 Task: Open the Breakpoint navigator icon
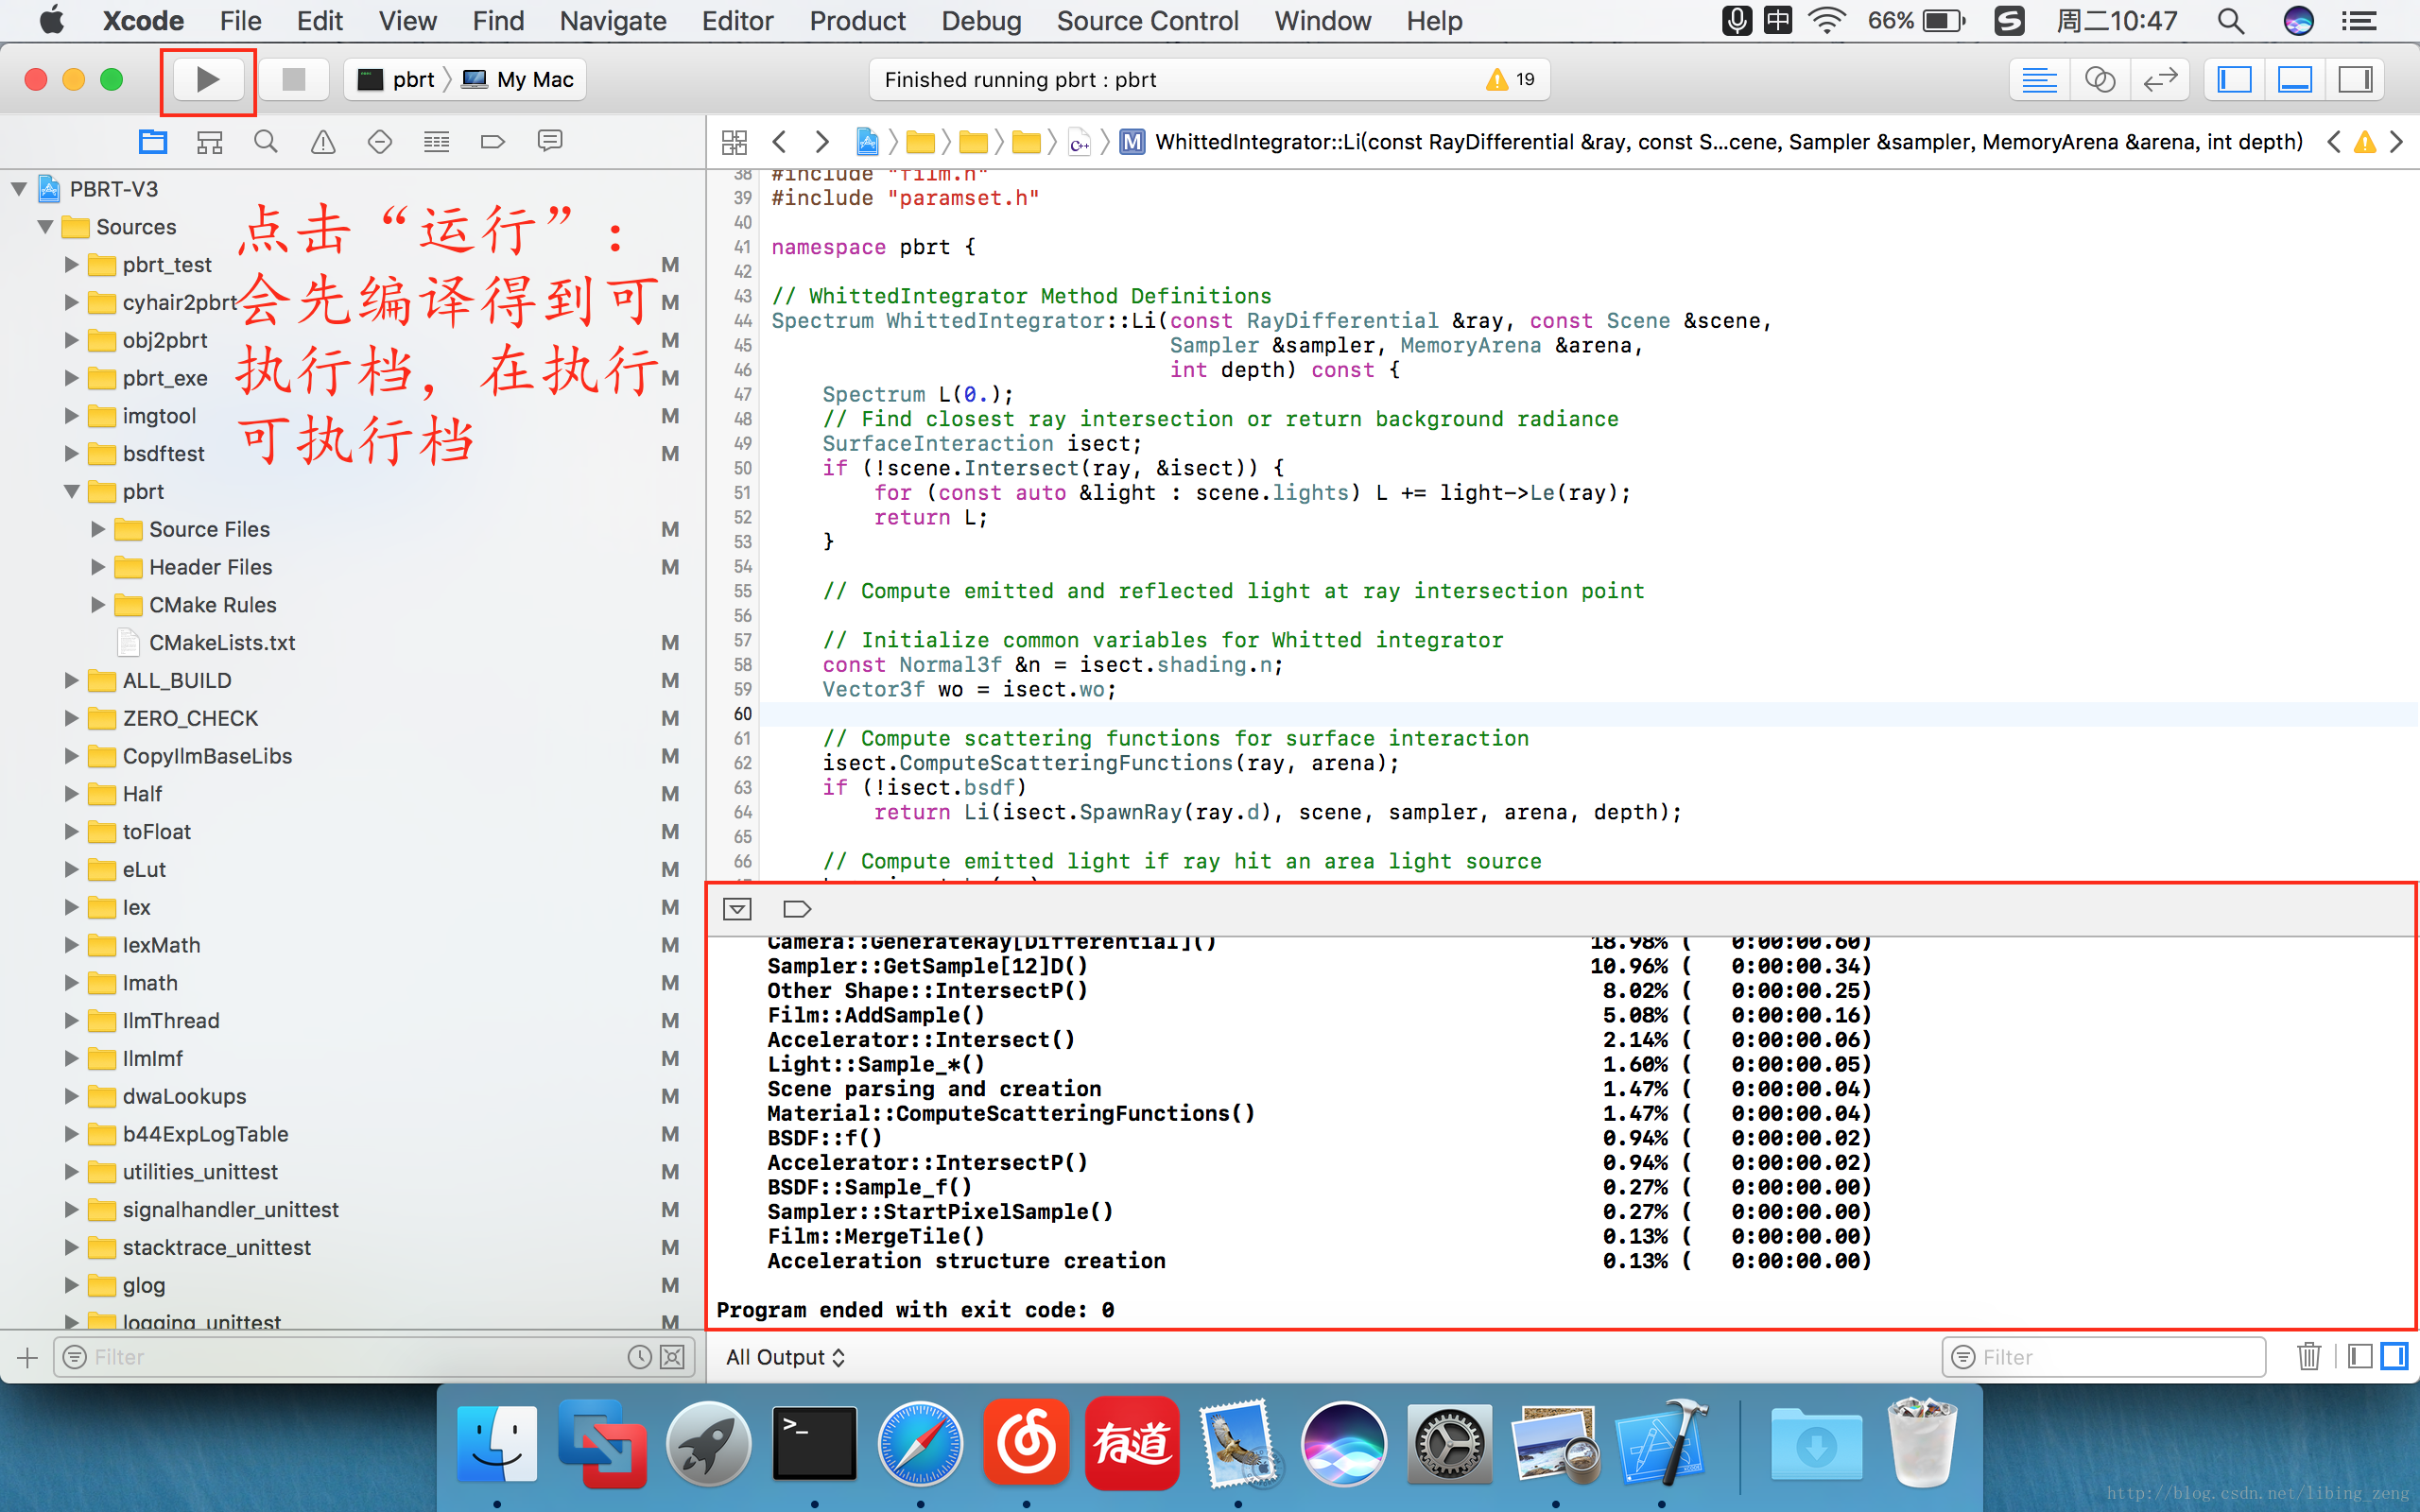[493, 142]
